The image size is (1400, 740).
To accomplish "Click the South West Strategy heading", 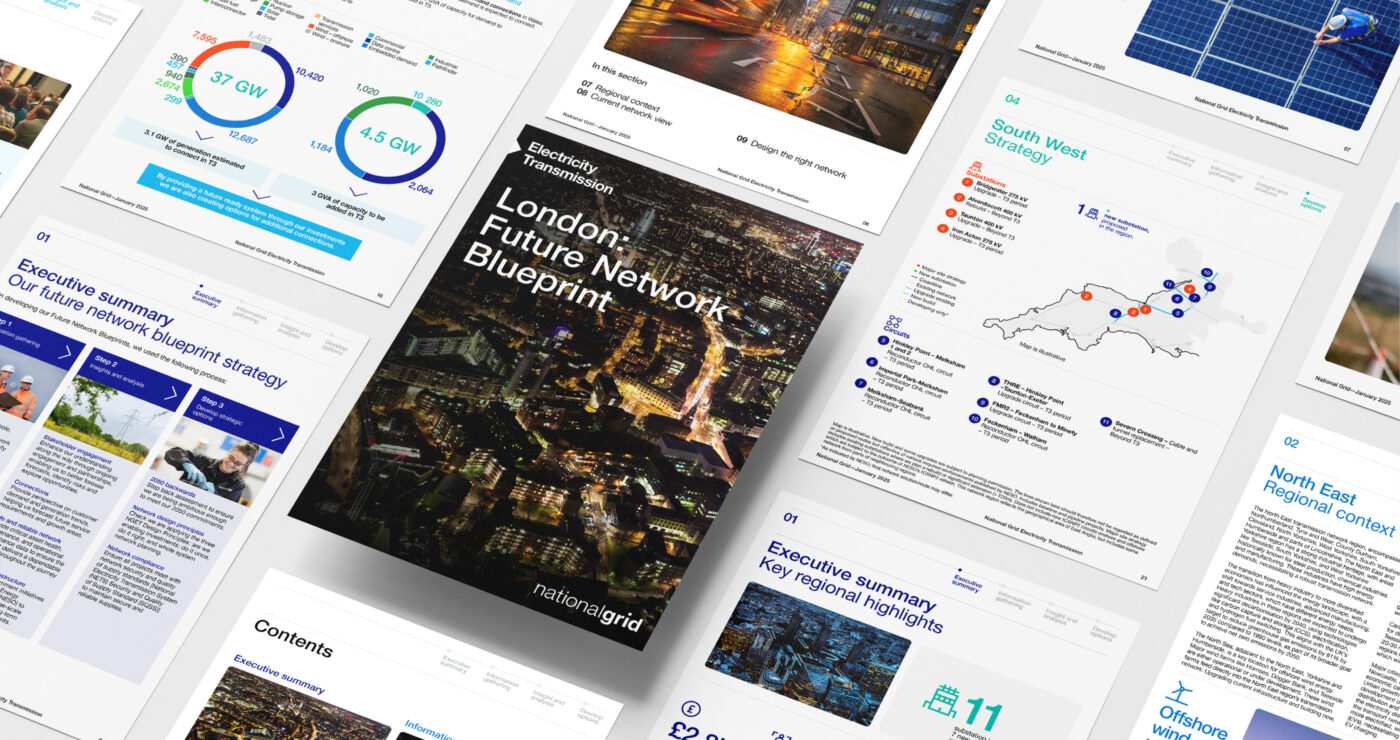I will (1036, 143).
